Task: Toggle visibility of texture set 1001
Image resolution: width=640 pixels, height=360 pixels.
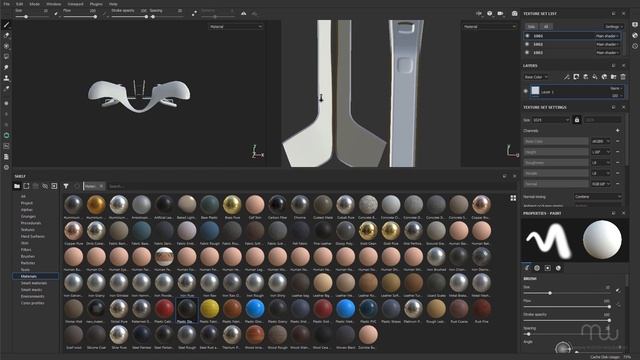Action: (527, 36)
